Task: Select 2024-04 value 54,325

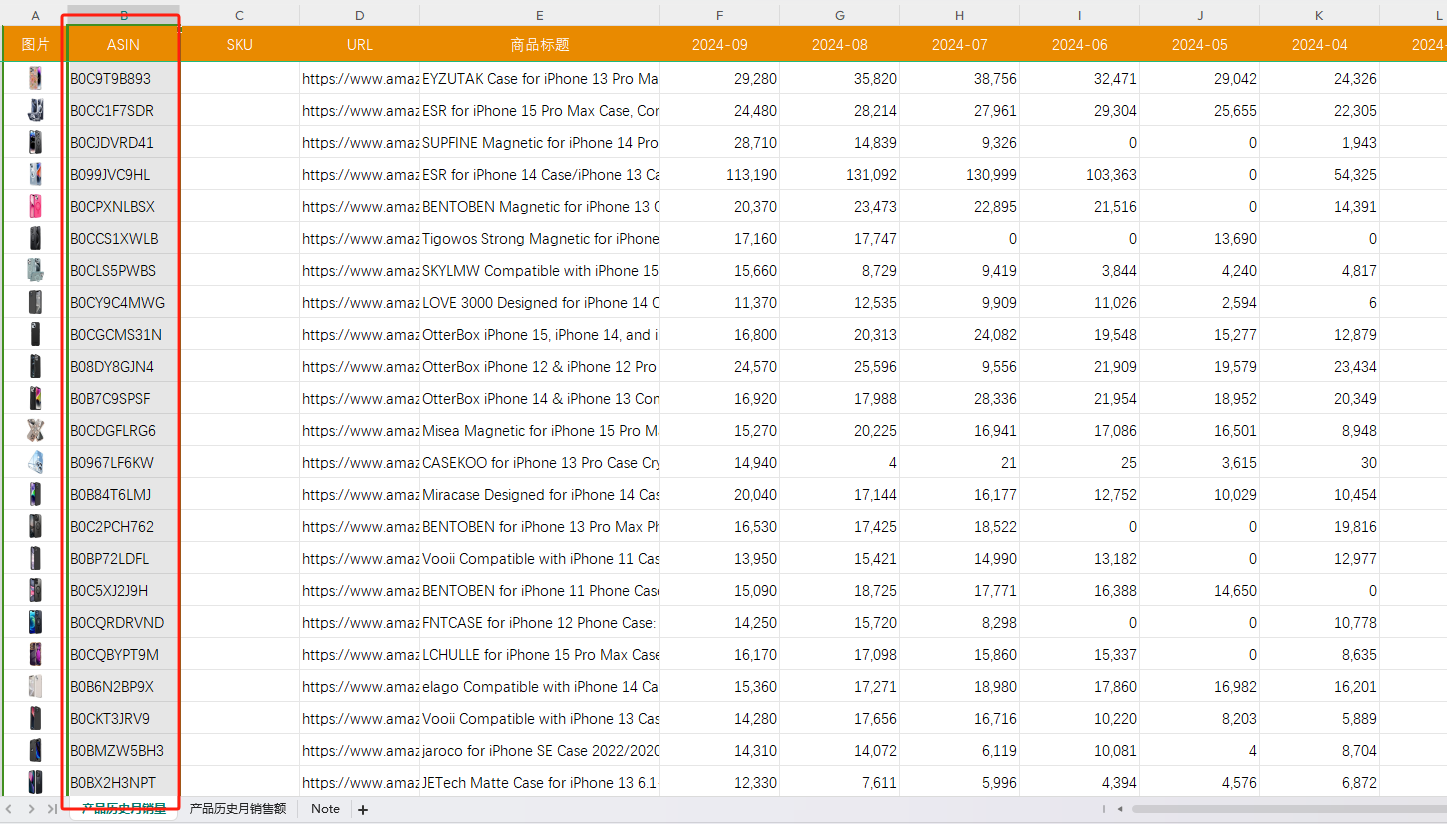Action: (x=1319, y=174)
